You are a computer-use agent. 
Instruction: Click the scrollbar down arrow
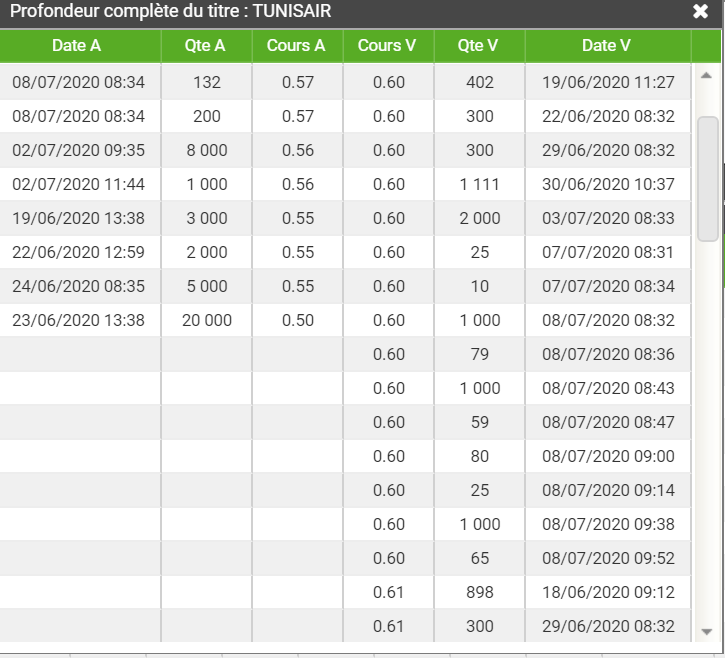(x=706, y=632)
